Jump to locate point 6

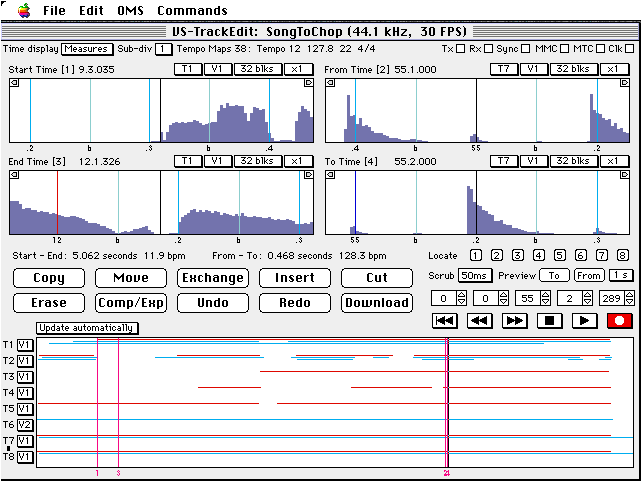[580, 255]
